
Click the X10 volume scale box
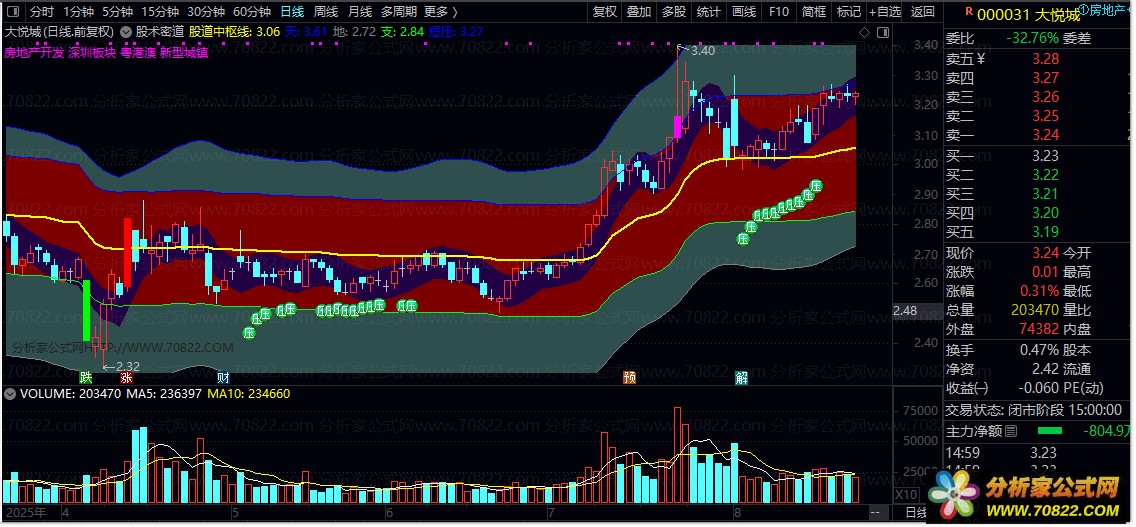(907, 494)
